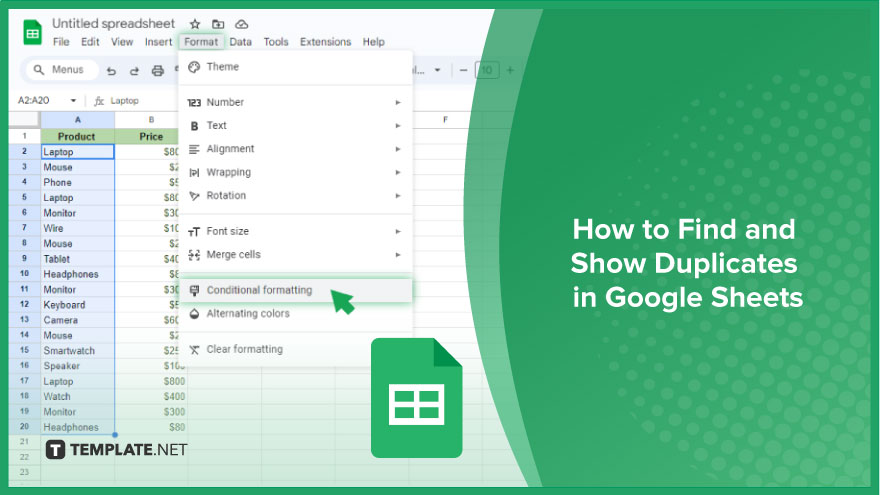The width and height of the screenshot is (880, 495).
Task: Open the Name box dropdown arrow
Action: pos(73,100)
